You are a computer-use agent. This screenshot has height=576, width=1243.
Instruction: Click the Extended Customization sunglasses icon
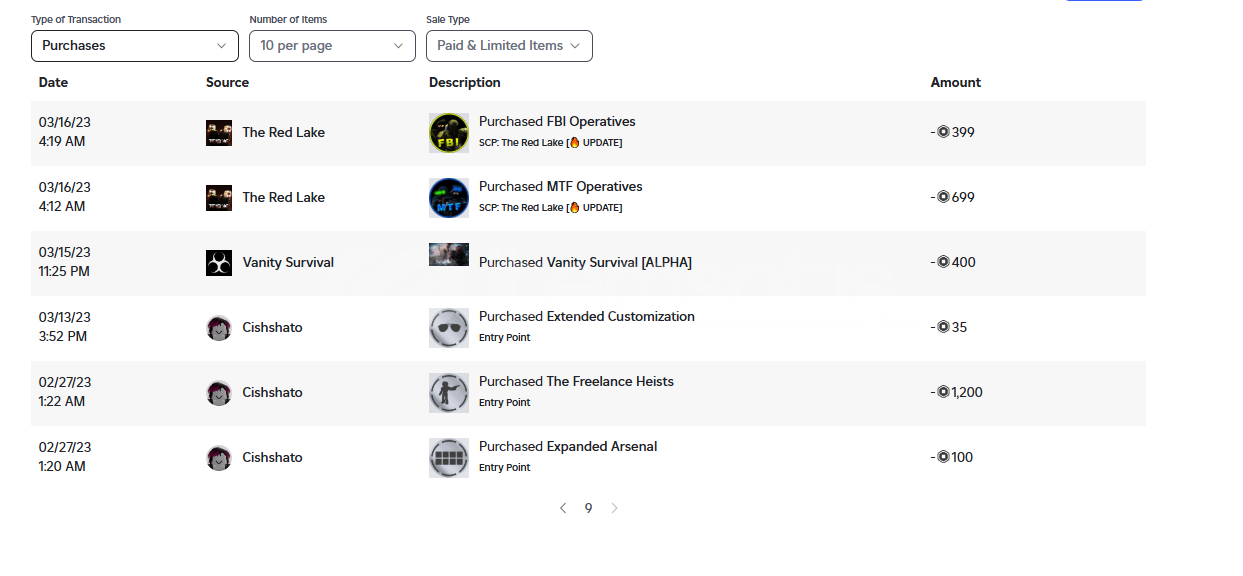449,328
